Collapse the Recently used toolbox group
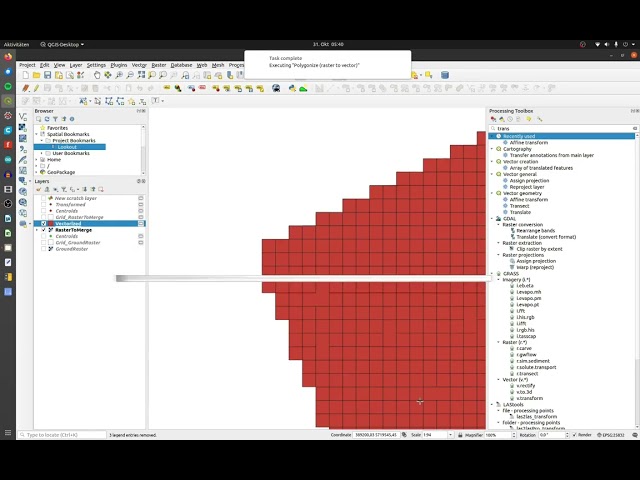 (492, 136)
